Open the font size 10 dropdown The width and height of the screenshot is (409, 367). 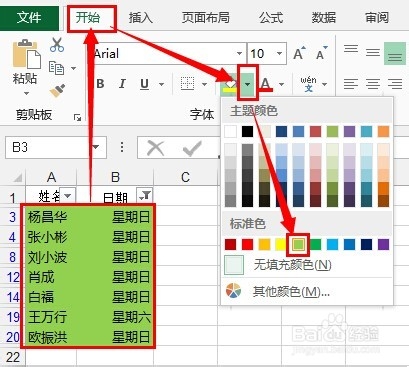[279, 53]
